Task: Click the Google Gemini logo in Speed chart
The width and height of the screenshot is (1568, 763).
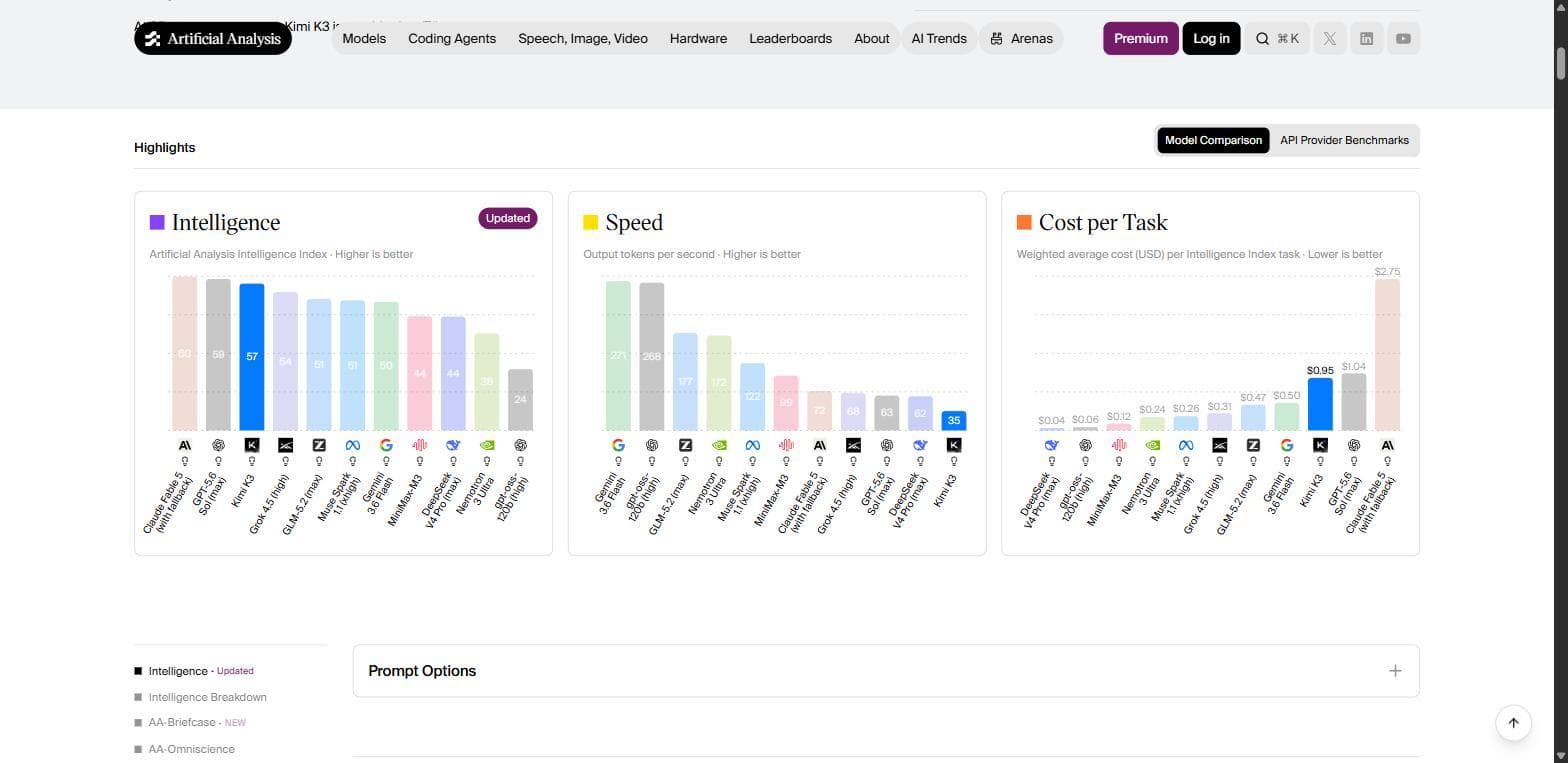Action: [618, 445]
